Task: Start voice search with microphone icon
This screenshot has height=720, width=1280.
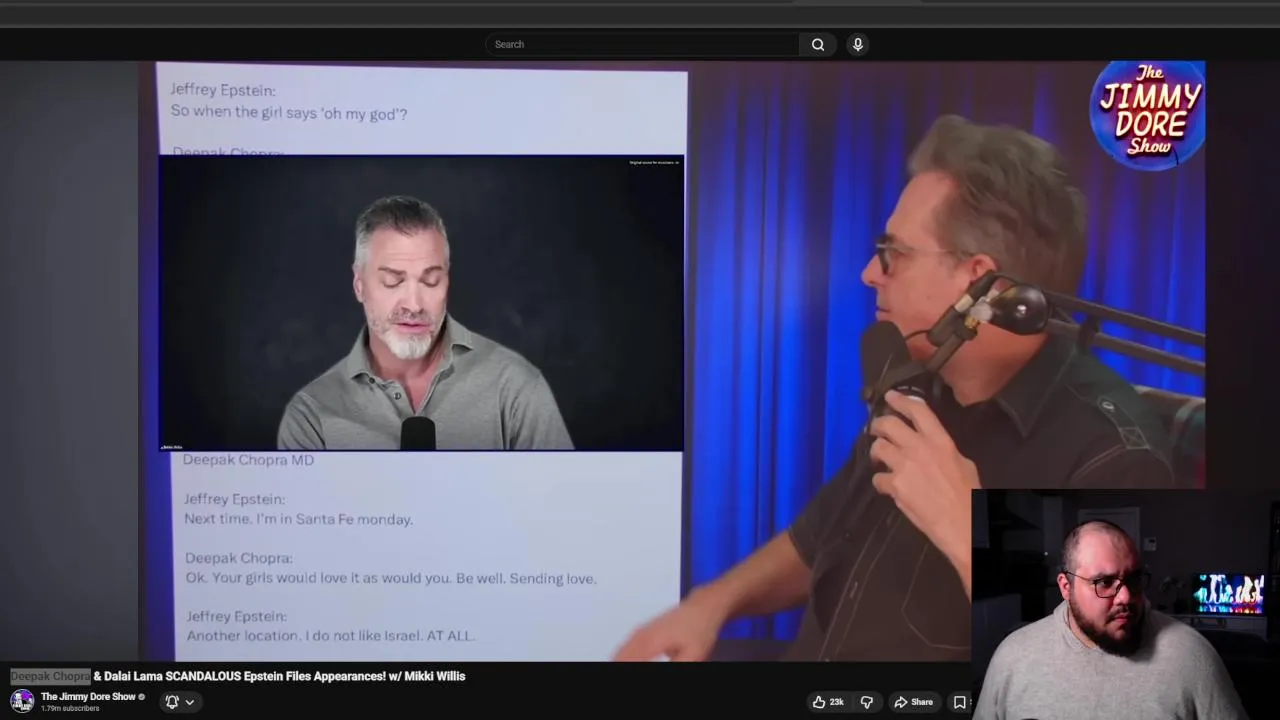Action: (x=857, y=44)
